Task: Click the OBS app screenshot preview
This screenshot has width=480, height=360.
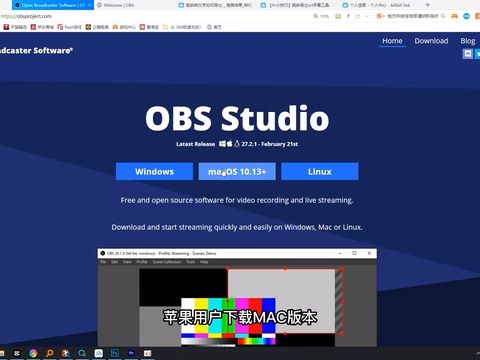Action: coord(237,297)
